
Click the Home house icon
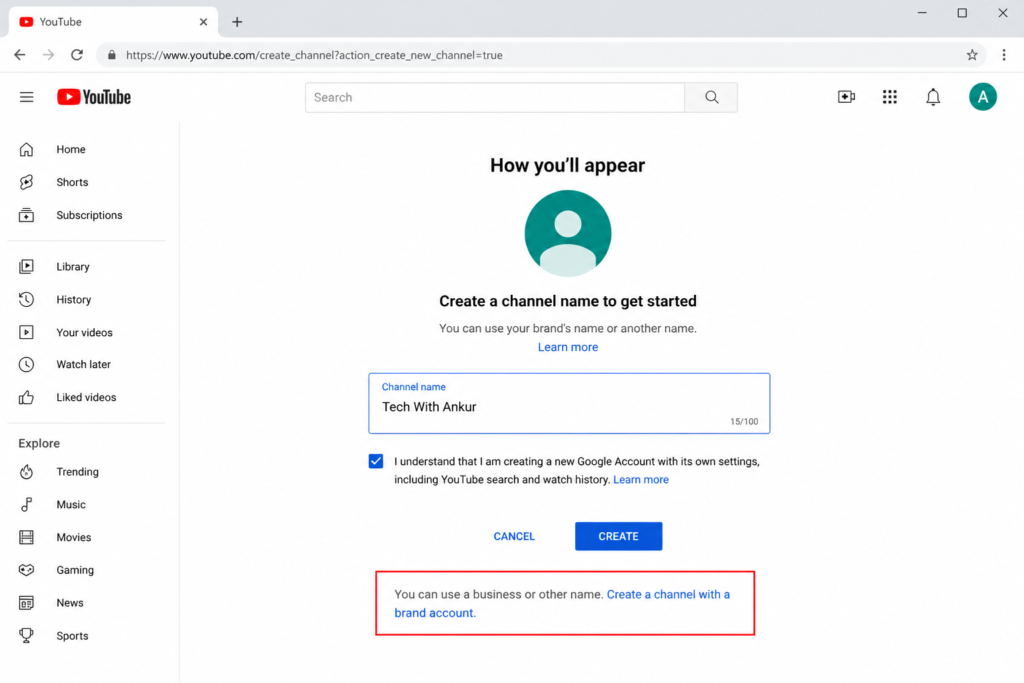pos(26,150)
